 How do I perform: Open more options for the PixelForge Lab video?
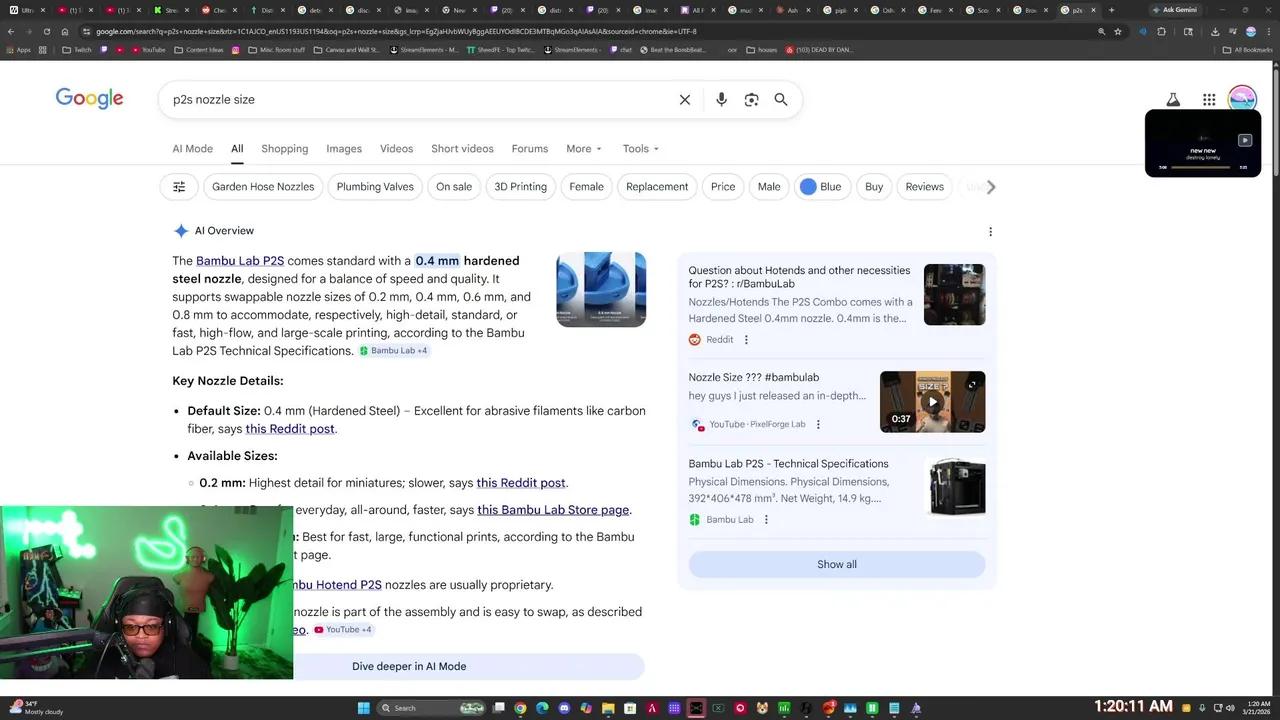coord(818,424)
